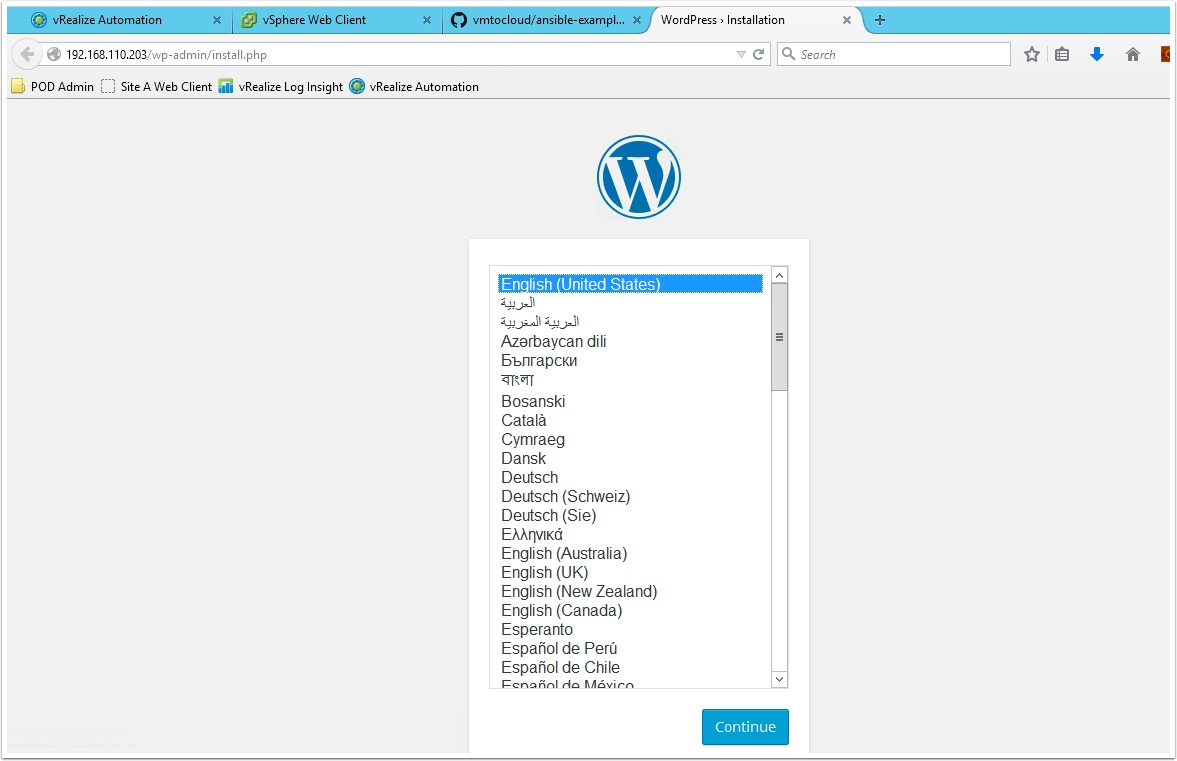The image size is (1177, 761).
Task: Select English (Canada) language
Action: point(631,611)
